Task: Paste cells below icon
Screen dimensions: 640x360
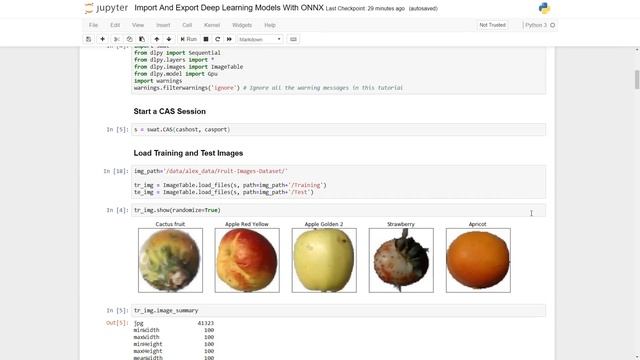Action: click(x=142, y=39)
